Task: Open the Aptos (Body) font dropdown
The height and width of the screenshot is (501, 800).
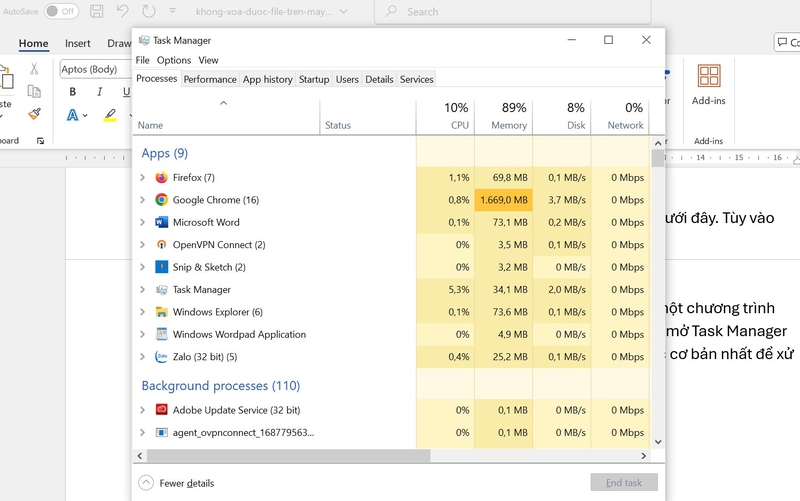Action: (95, 69)
